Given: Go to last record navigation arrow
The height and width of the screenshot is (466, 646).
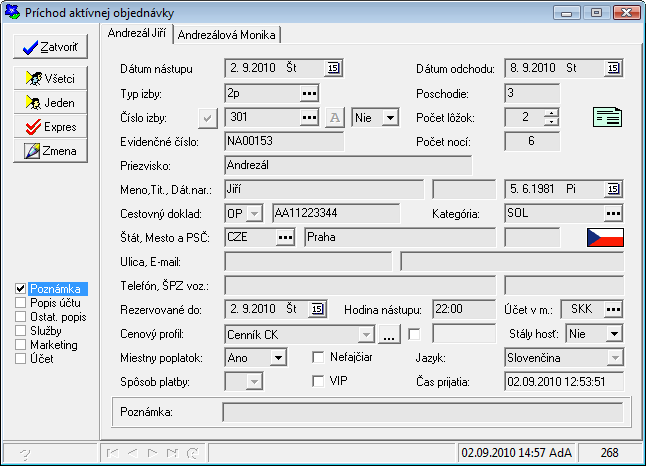Looking at the screenshot, I should pyautogui.click(x=172, y=453).
